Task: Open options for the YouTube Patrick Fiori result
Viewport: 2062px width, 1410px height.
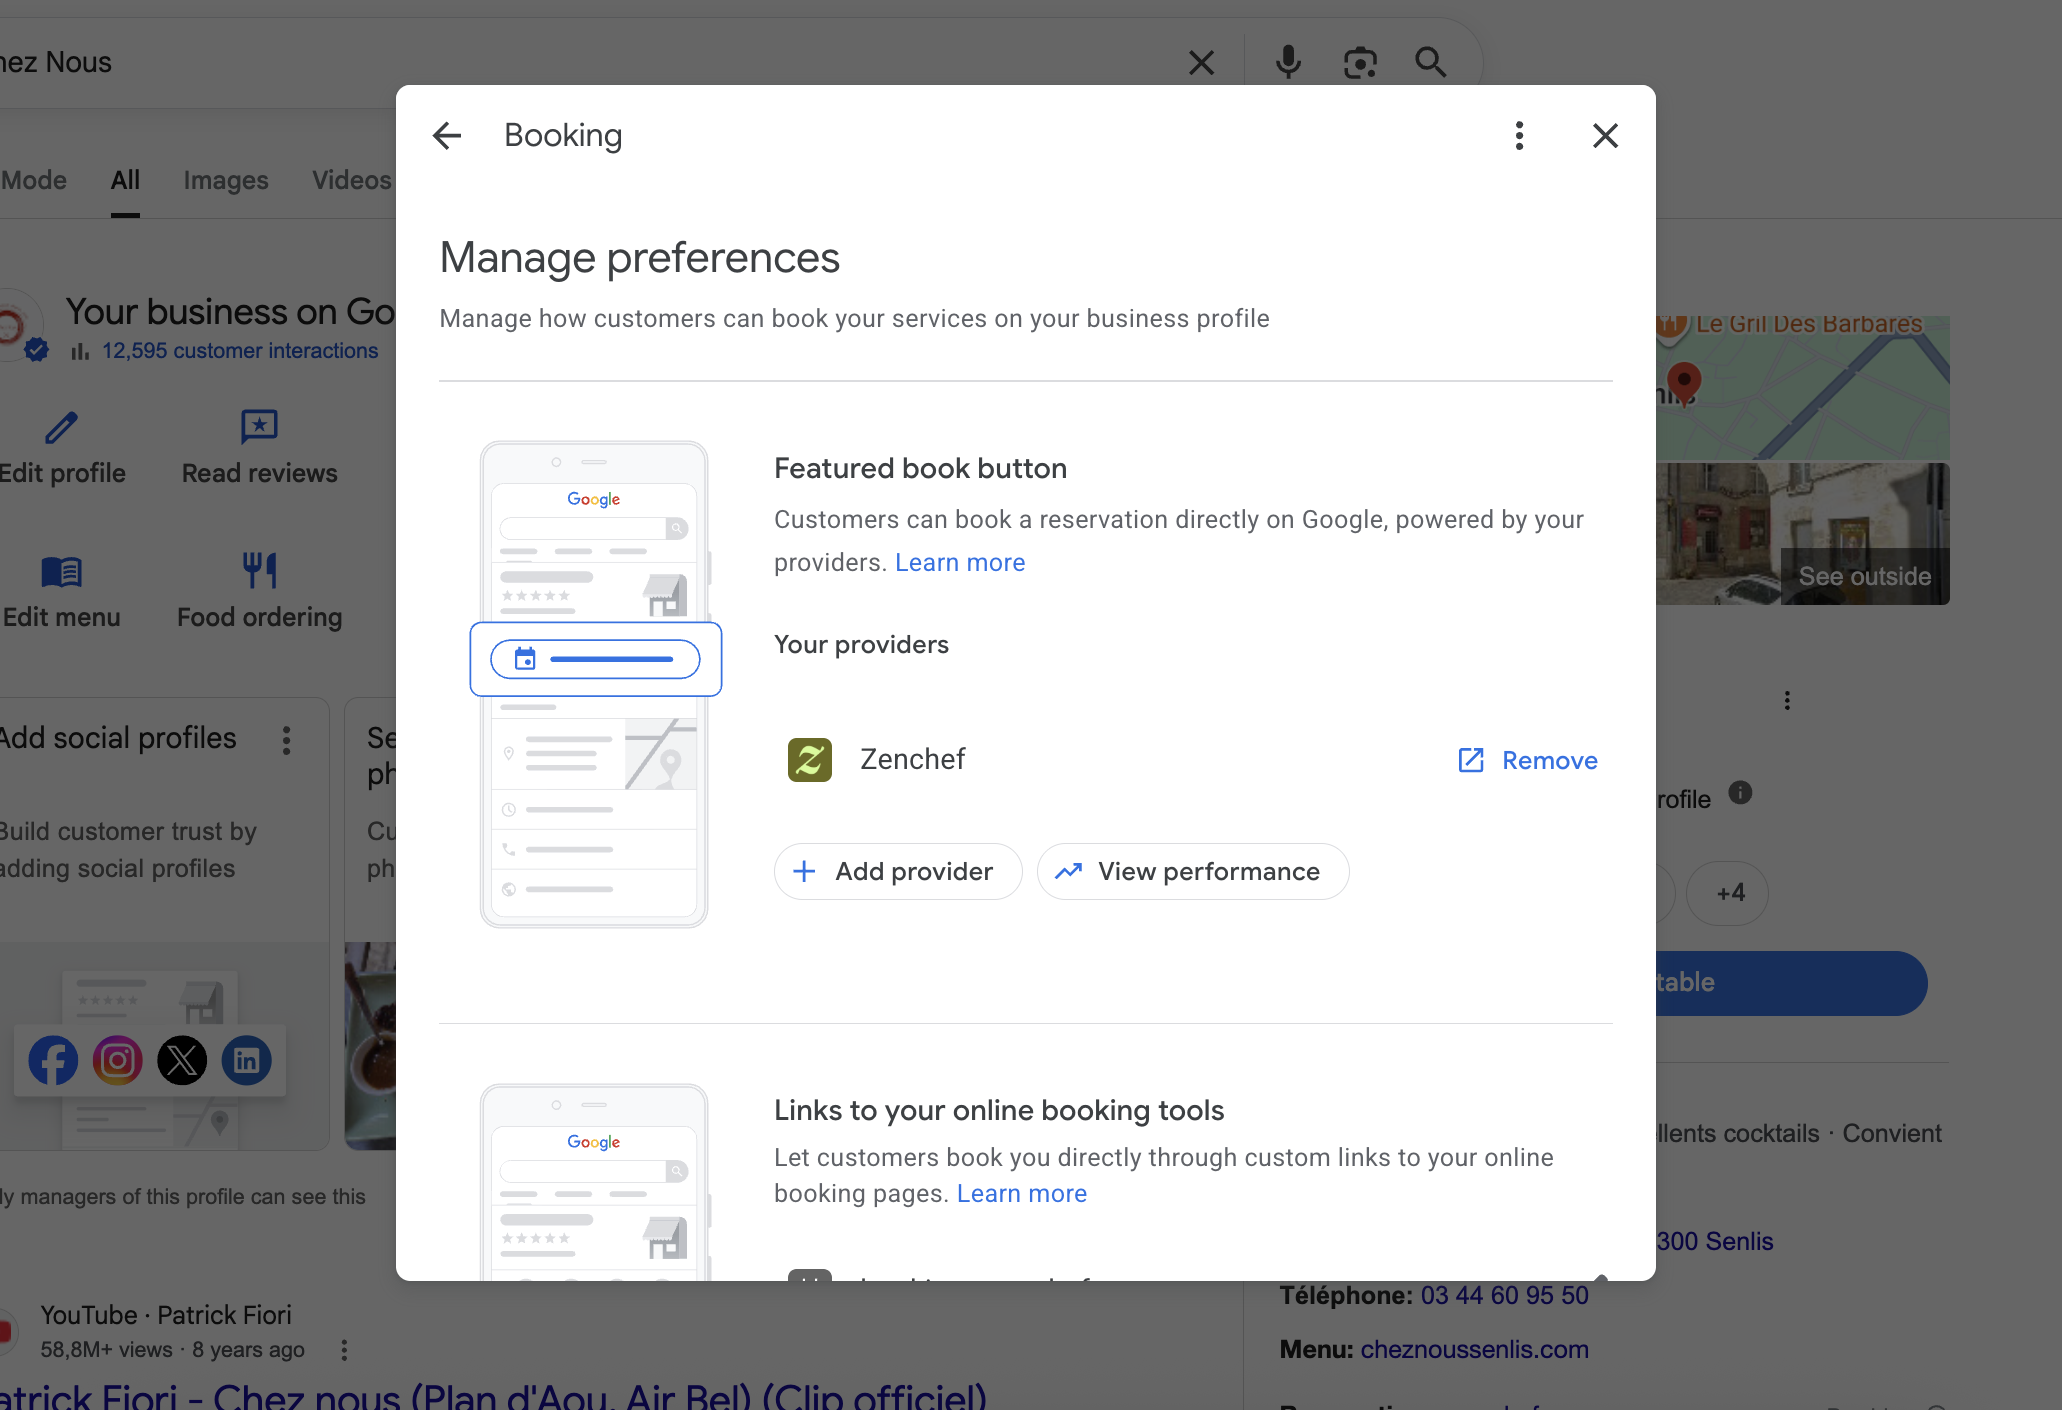Action: (x=344, y=1350)
